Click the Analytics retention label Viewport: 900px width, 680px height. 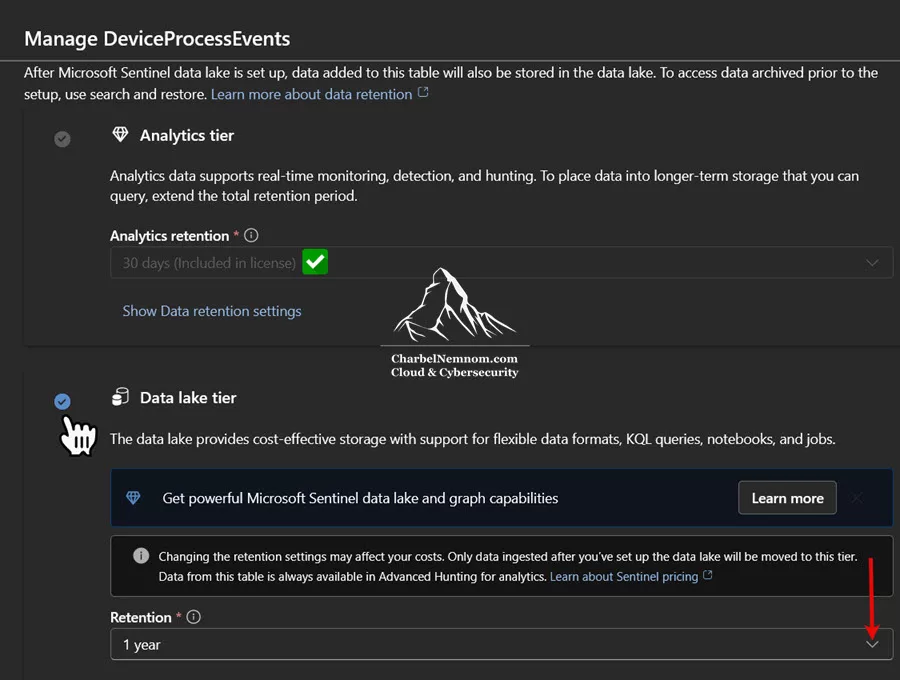click(x=169, y=236)
